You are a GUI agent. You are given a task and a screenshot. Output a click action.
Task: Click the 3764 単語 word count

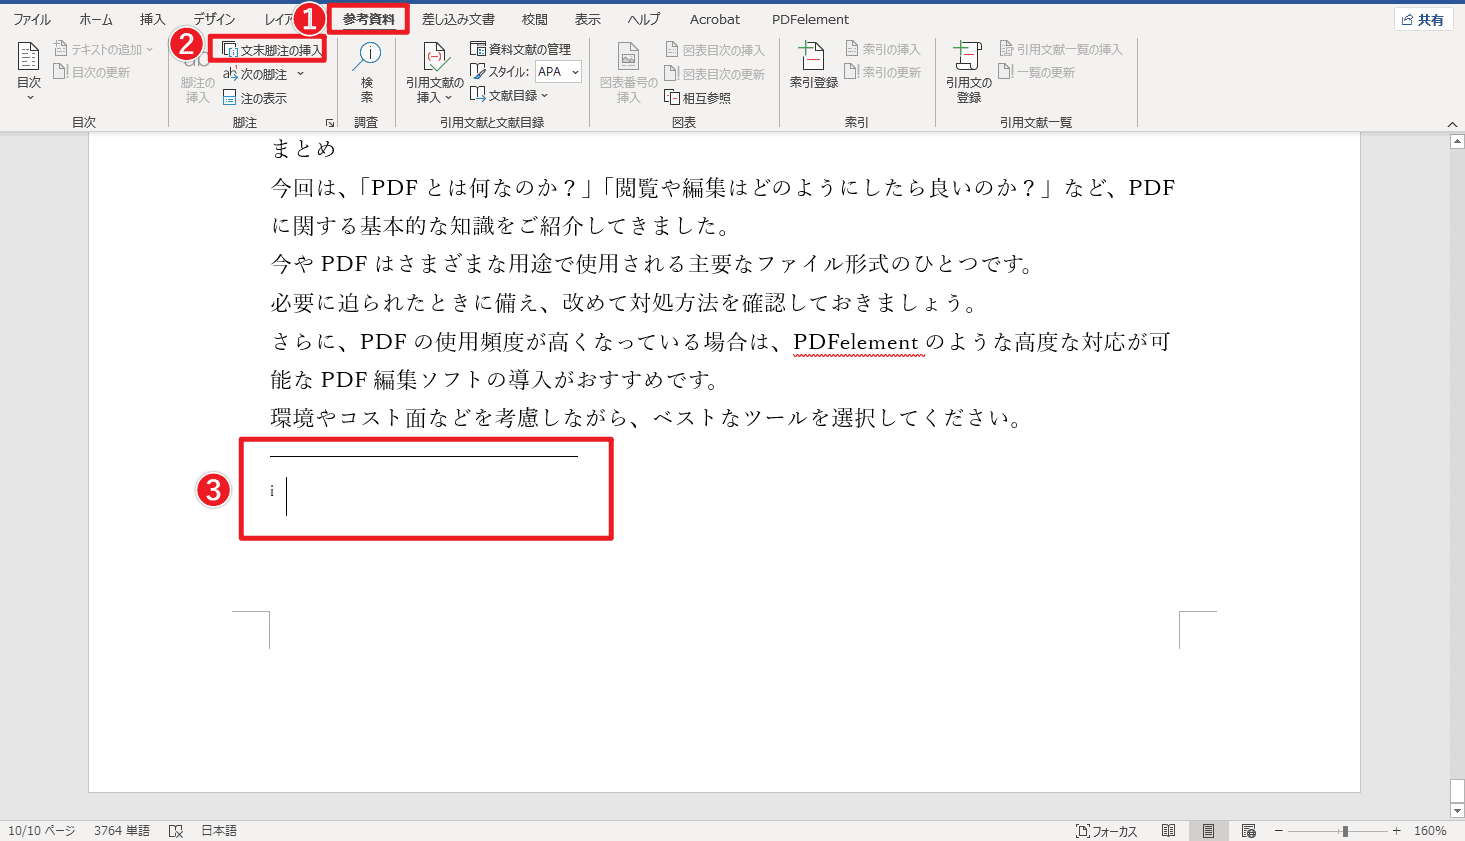pyautogui.click(x=122, y=831)
